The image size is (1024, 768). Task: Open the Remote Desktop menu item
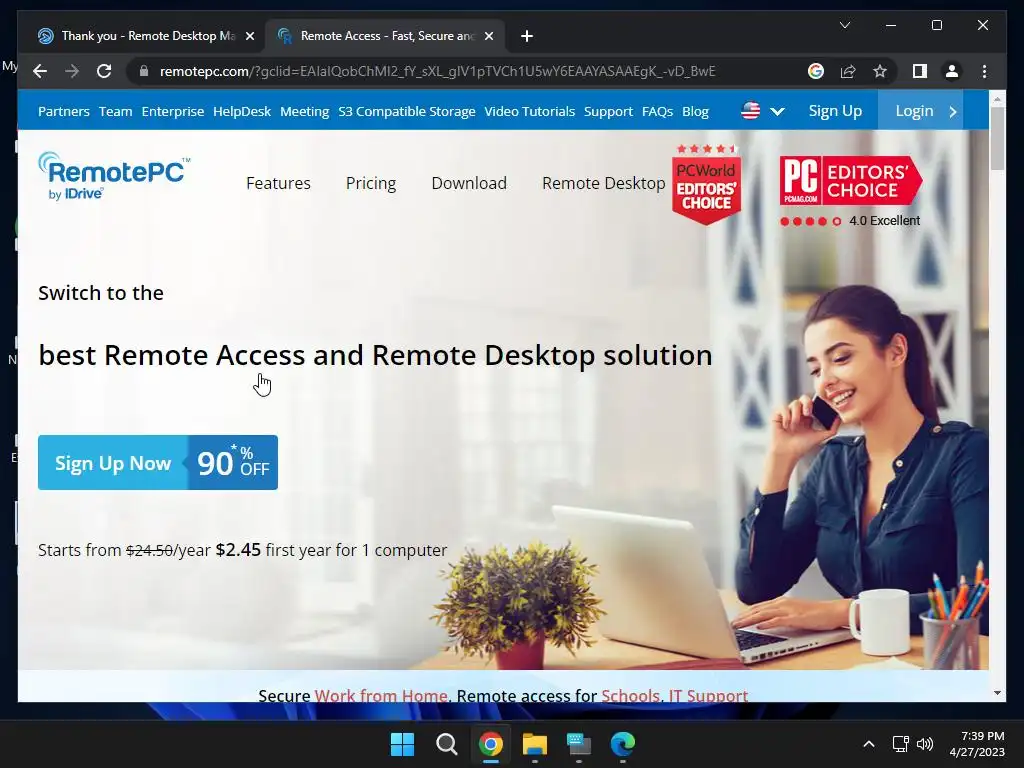tap(603, 183)
